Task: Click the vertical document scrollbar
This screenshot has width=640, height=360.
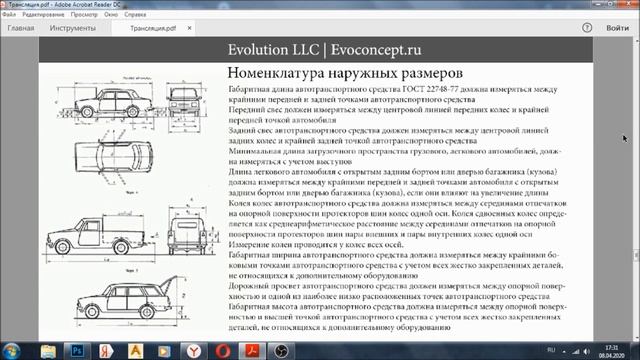Action: [x=637, y=190]
